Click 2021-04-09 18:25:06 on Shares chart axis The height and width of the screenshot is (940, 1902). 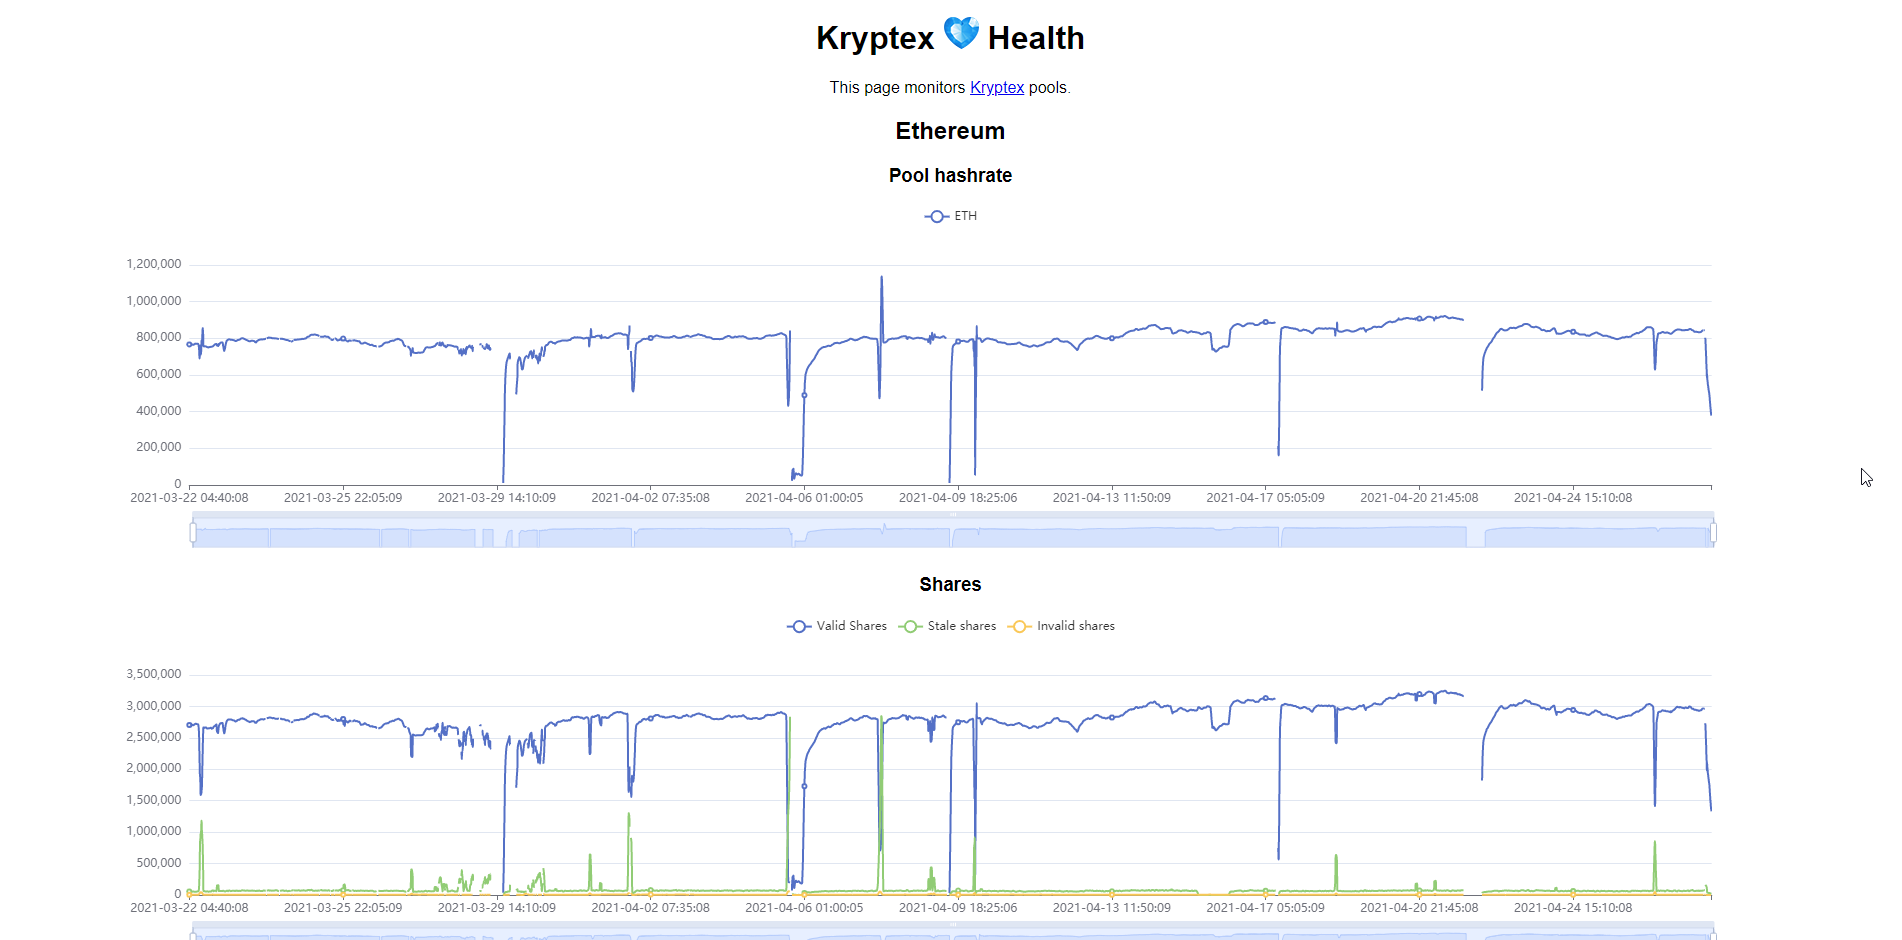(958, 908)
